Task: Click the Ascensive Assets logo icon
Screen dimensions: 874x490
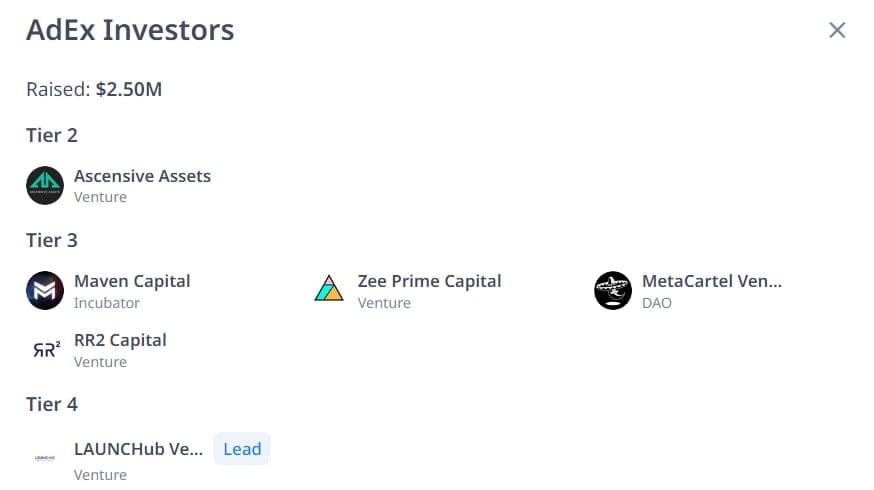Action: [45, 186]
